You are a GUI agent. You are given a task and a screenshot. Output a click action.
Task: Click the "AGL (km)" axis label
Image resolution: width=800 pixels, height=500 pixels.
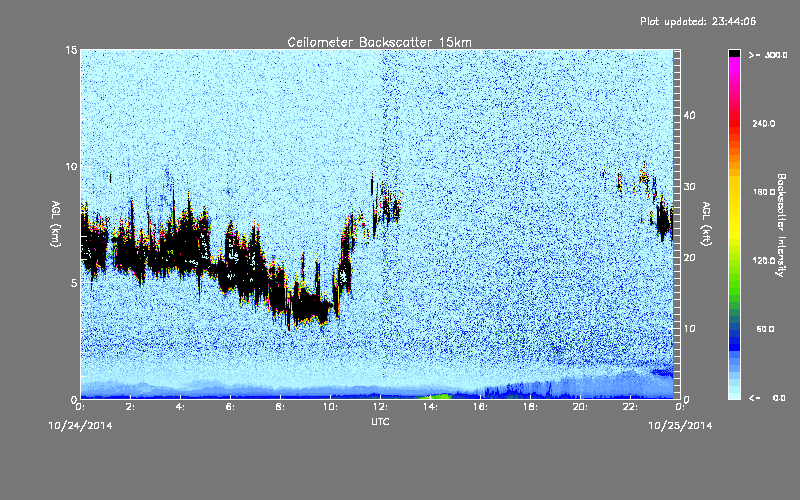pyautogui.click(x=56, y=223)
